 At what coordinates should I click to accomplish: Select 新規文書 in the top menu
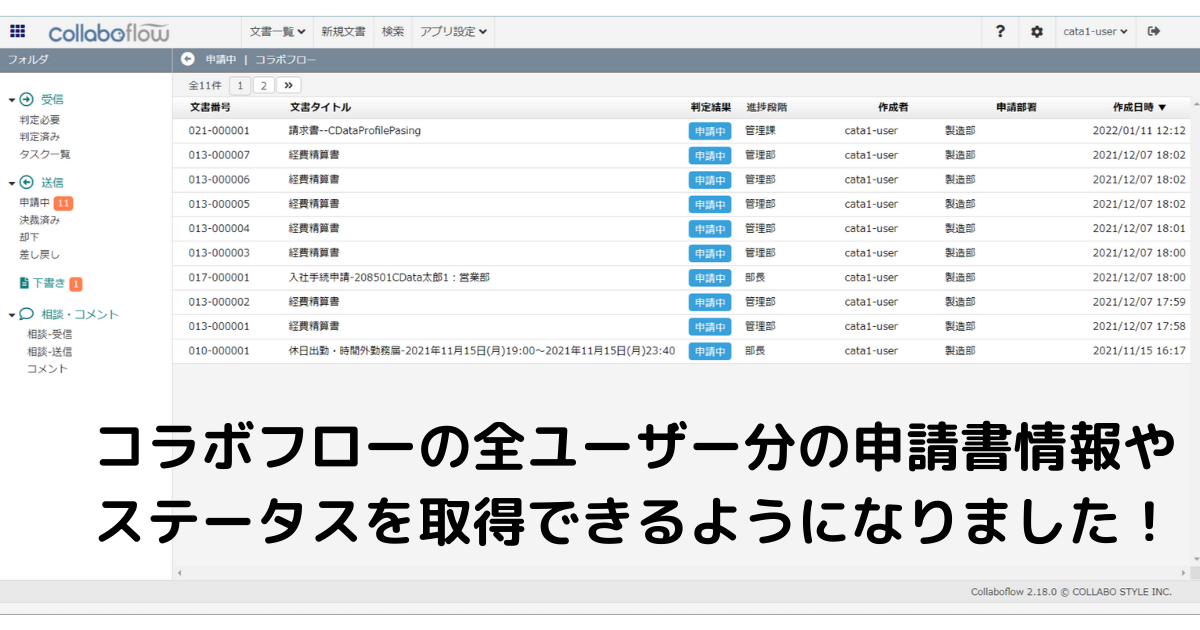click(343, 31)
